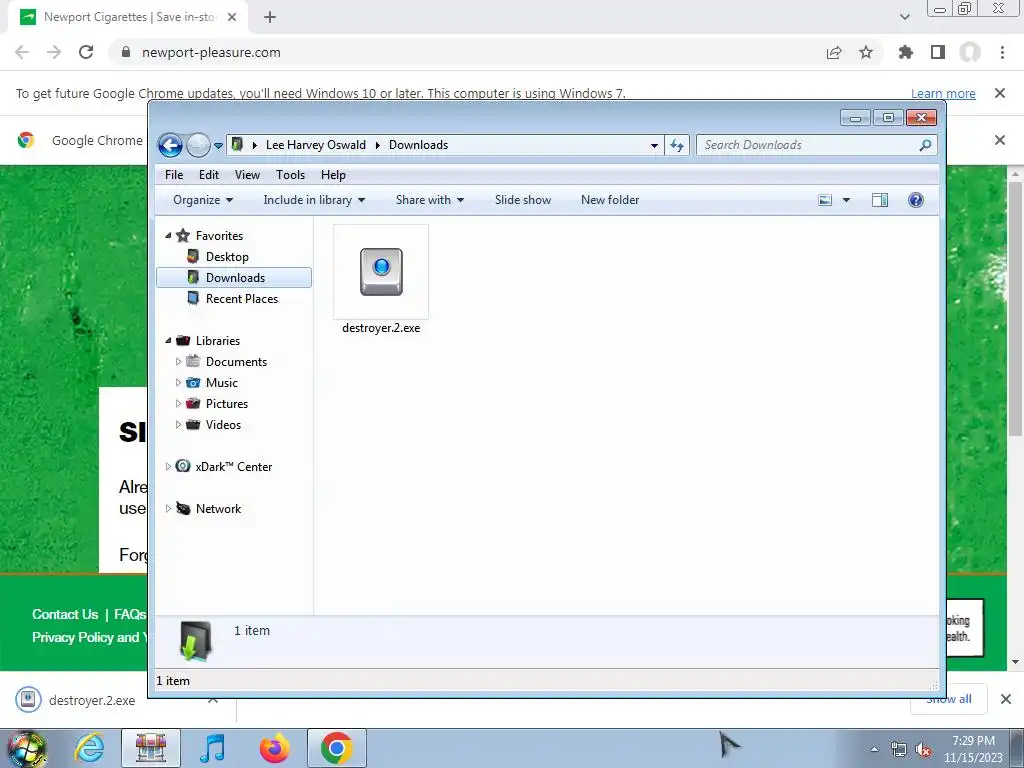Select the destroyer.2.exe file icon
1024x768 pixels.
(381, 271)
